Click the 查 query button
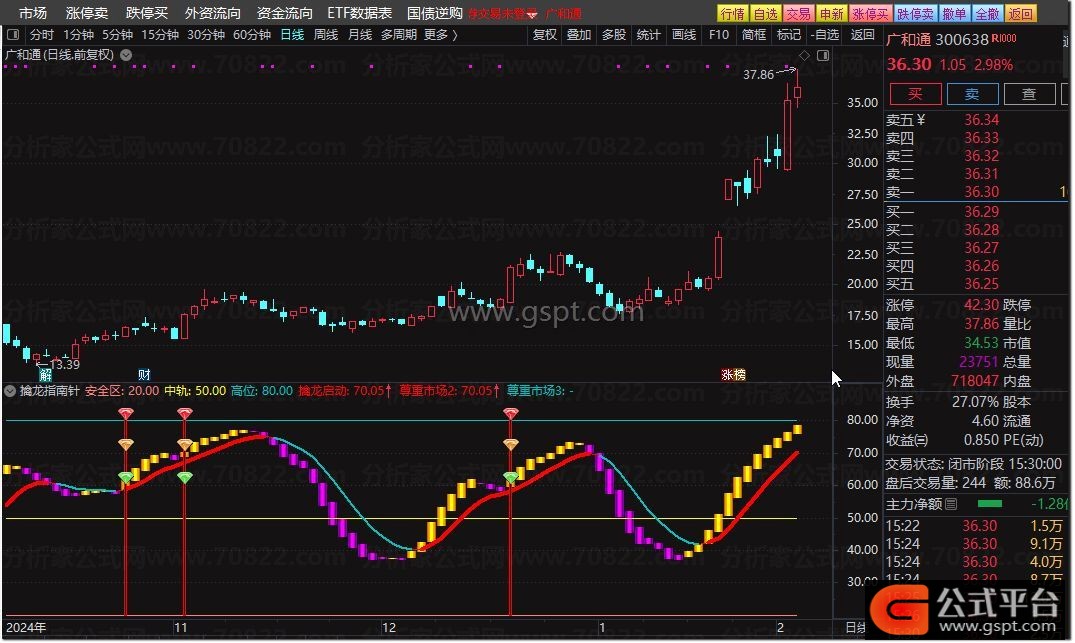 1029,94
